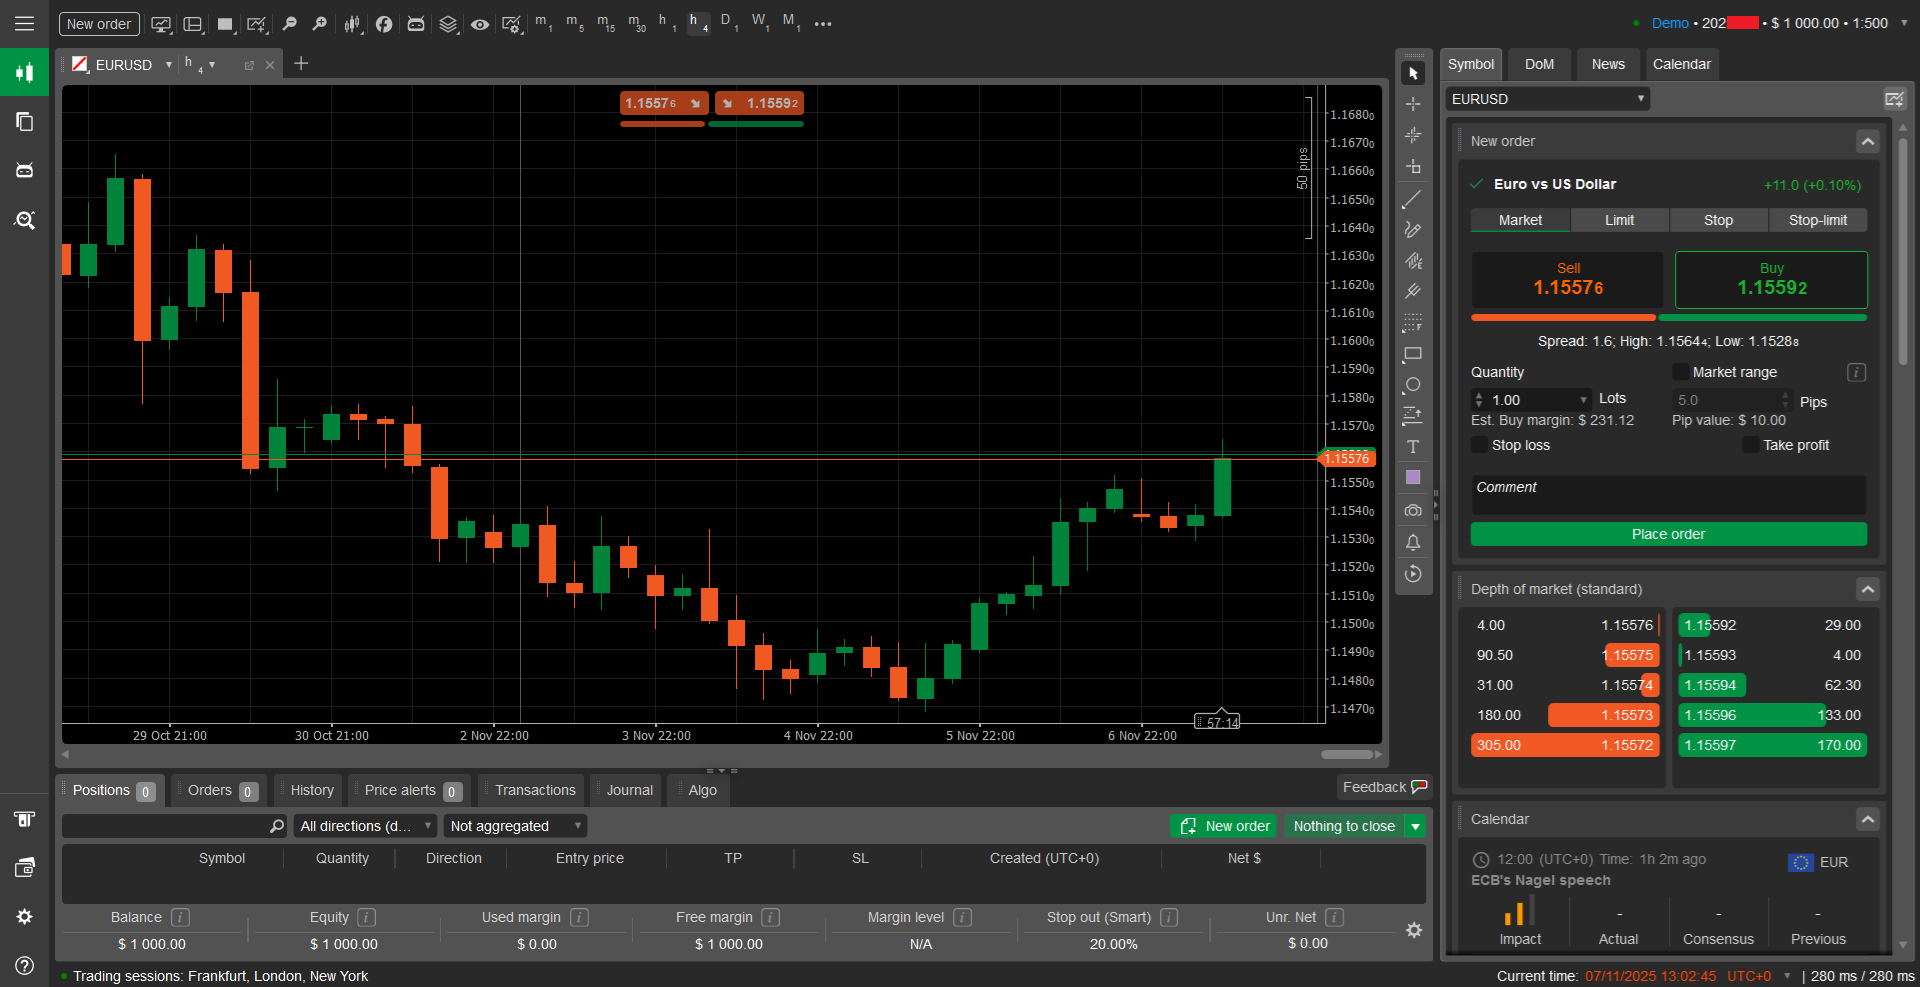Open the Analyze section in sidebar
This screenshot has width=1920, height=987.
point(24,220)
